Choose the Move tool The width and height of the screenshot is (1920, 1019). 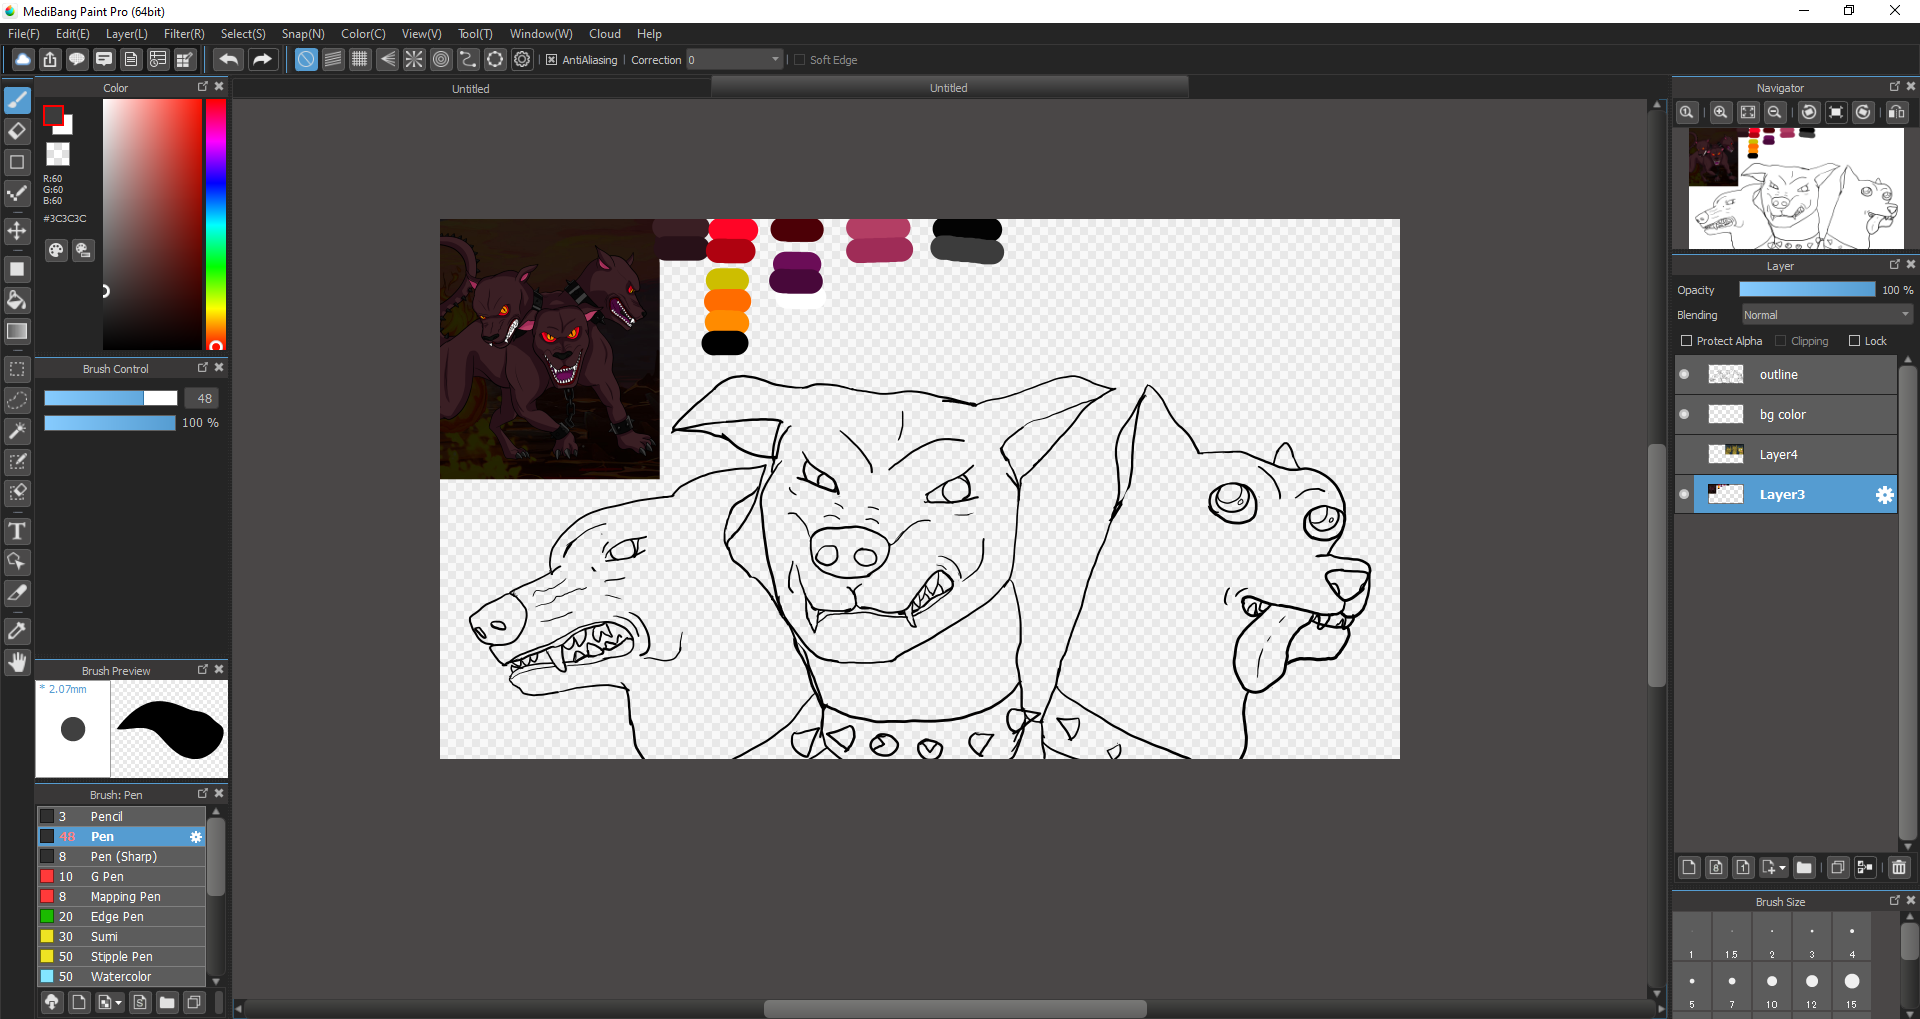tap(17, 231)
